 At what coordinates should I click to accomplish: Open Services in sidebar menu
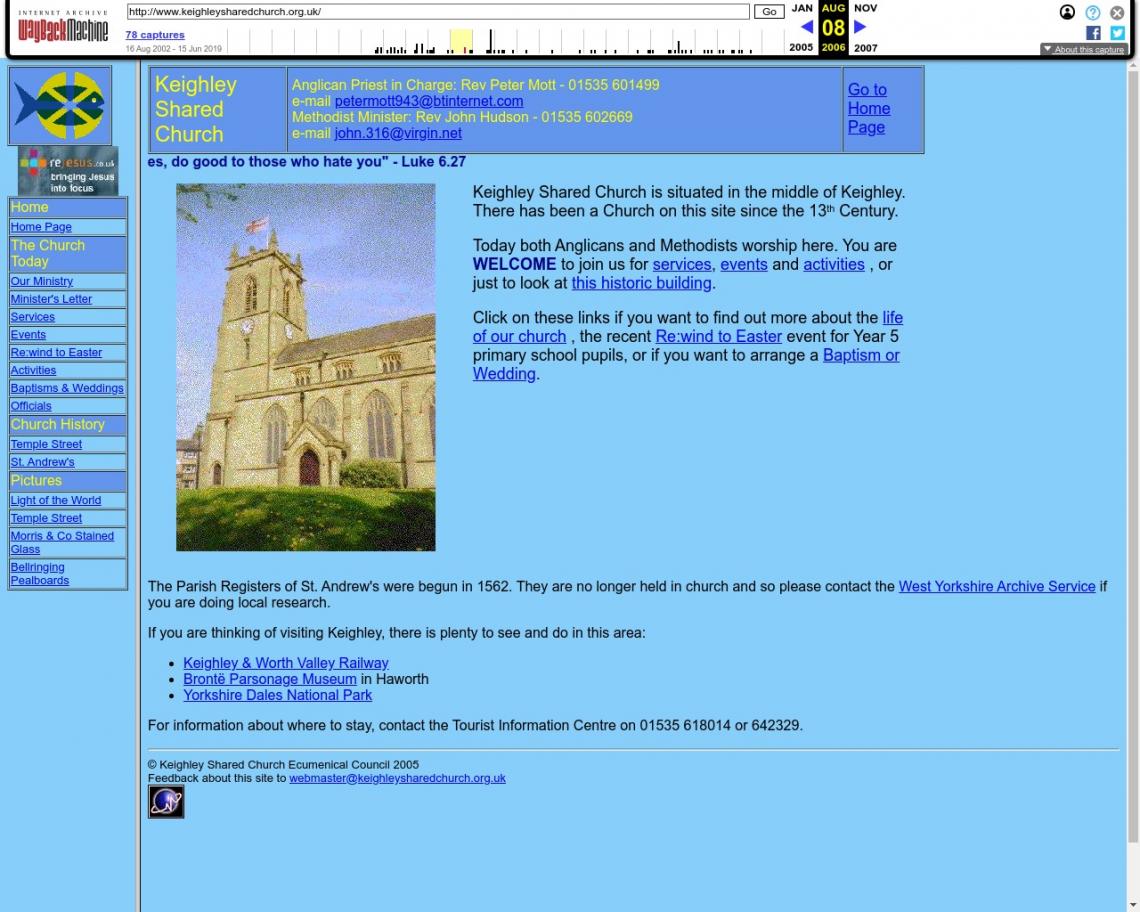coord(33,317)
